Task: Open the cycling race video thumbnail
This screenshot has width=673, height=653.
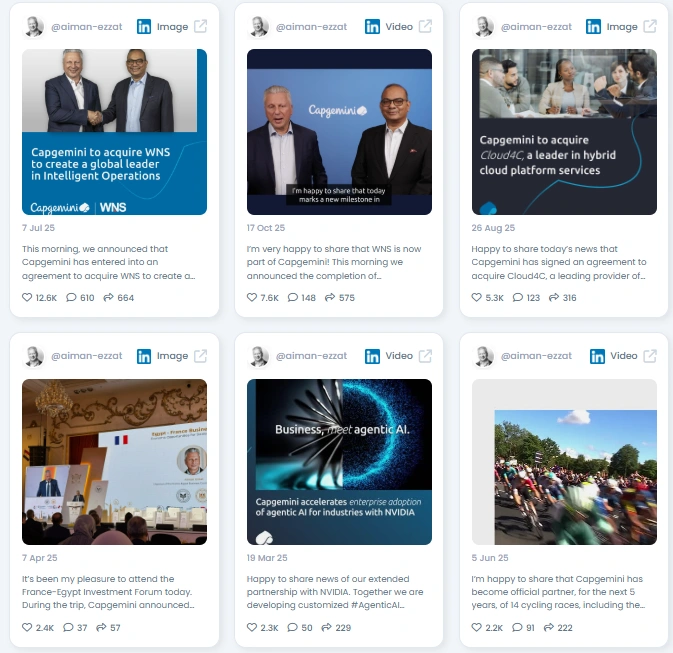Action: (564, 462)
